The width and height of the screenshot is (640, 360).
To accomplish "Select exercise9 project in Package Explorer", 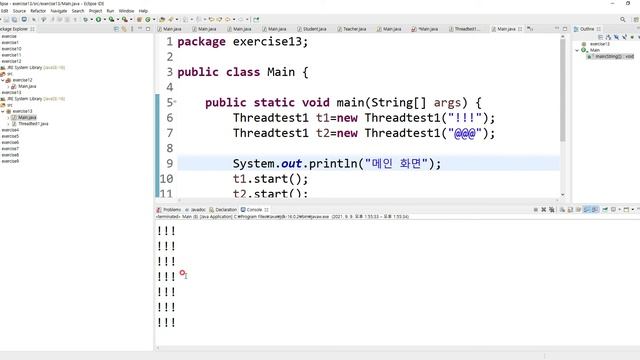I will 10,161.
